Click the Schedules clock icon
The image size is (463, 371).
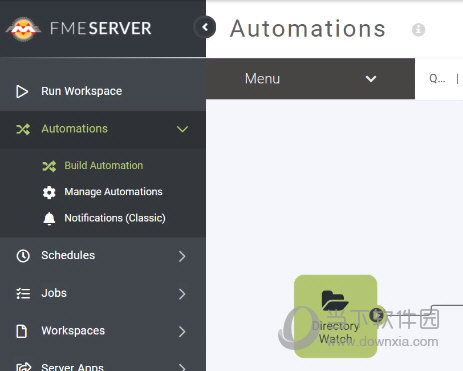tap(23, 256)
